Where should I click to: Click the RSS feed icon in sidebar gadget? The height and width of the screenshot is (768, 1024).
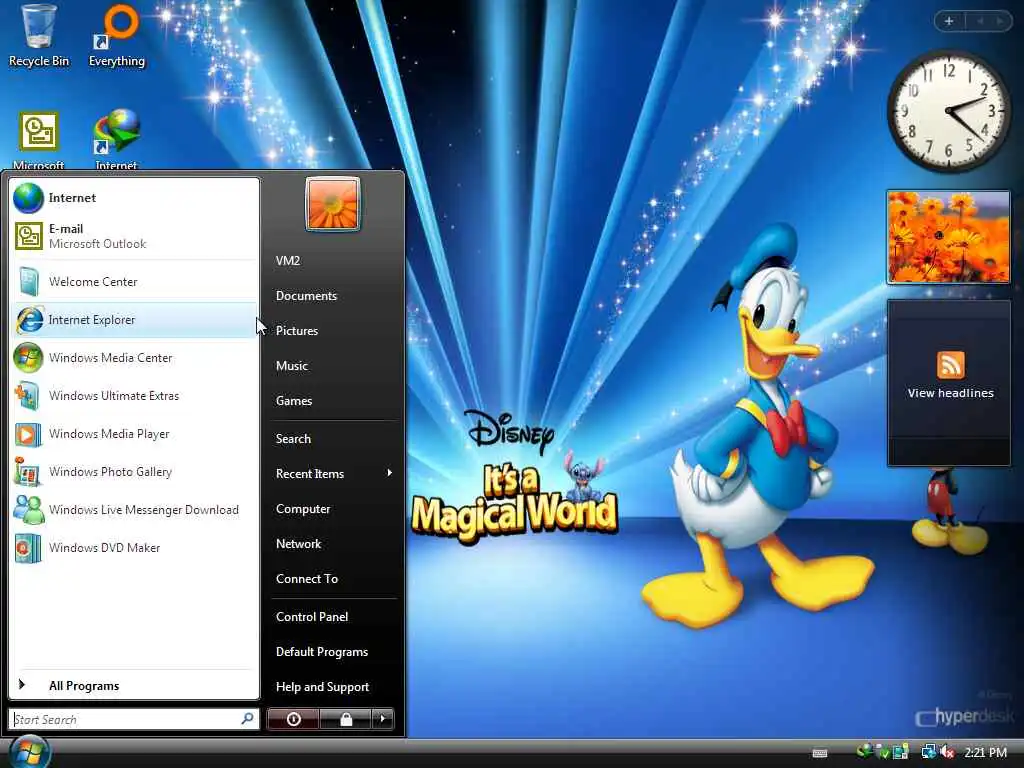950,365
